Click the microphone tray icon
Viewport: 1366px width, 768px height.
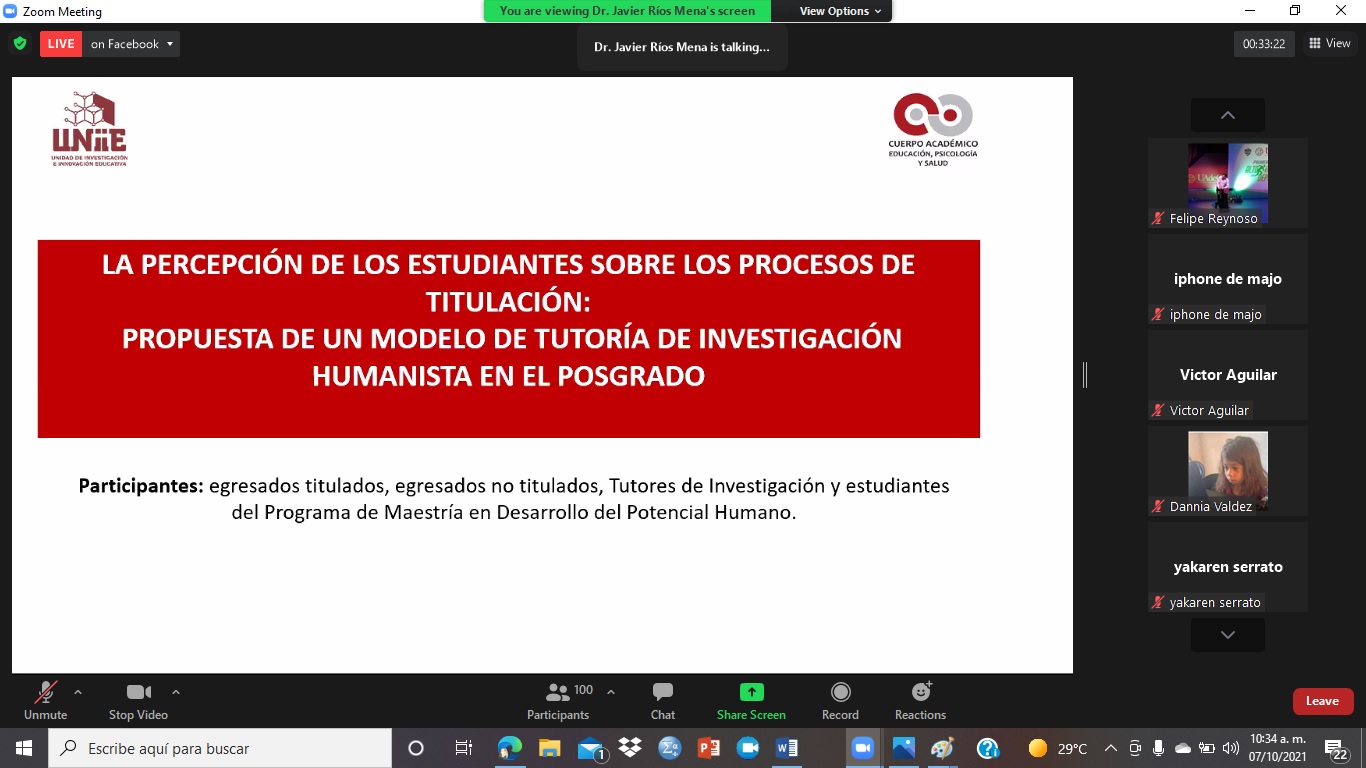1158,748
